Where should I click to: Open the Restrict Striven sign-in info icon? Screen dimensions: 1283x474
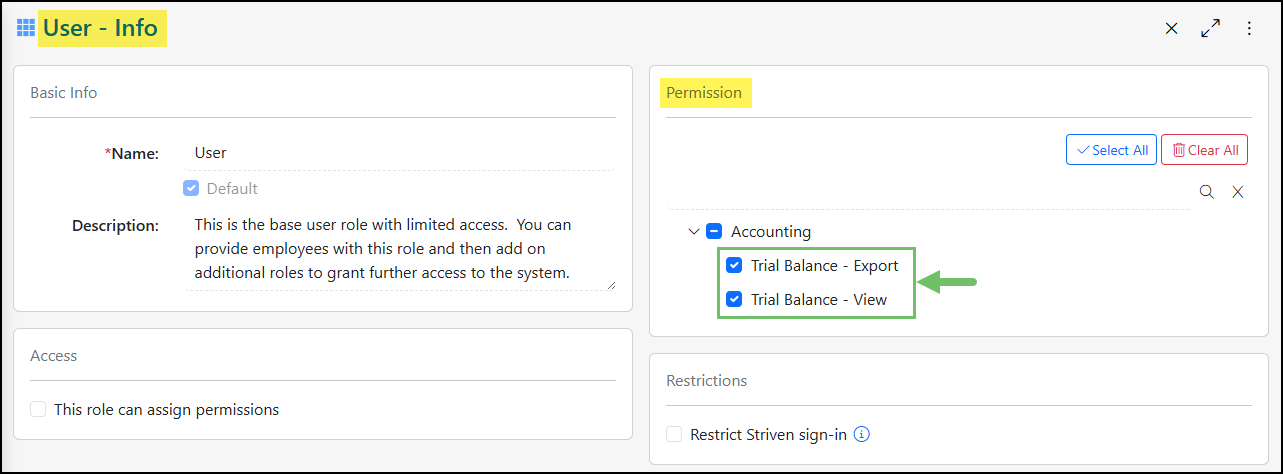pyautogui.click(x=862, y=434)
